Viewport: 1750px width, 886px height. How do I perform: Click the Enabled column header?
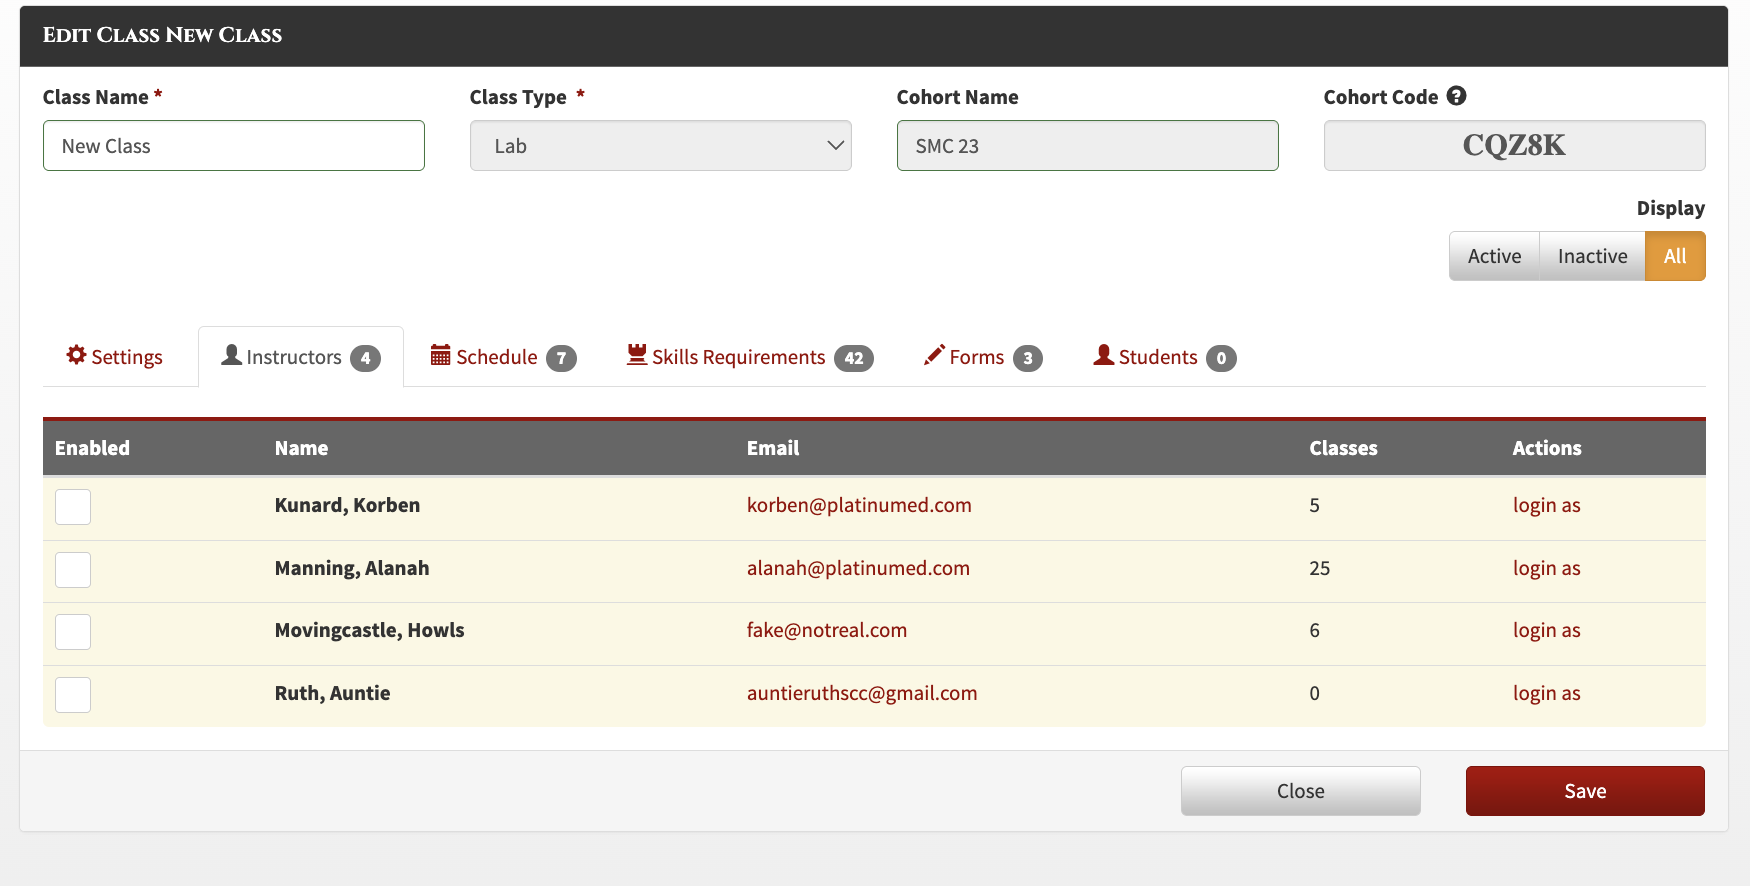click(92, 448)
